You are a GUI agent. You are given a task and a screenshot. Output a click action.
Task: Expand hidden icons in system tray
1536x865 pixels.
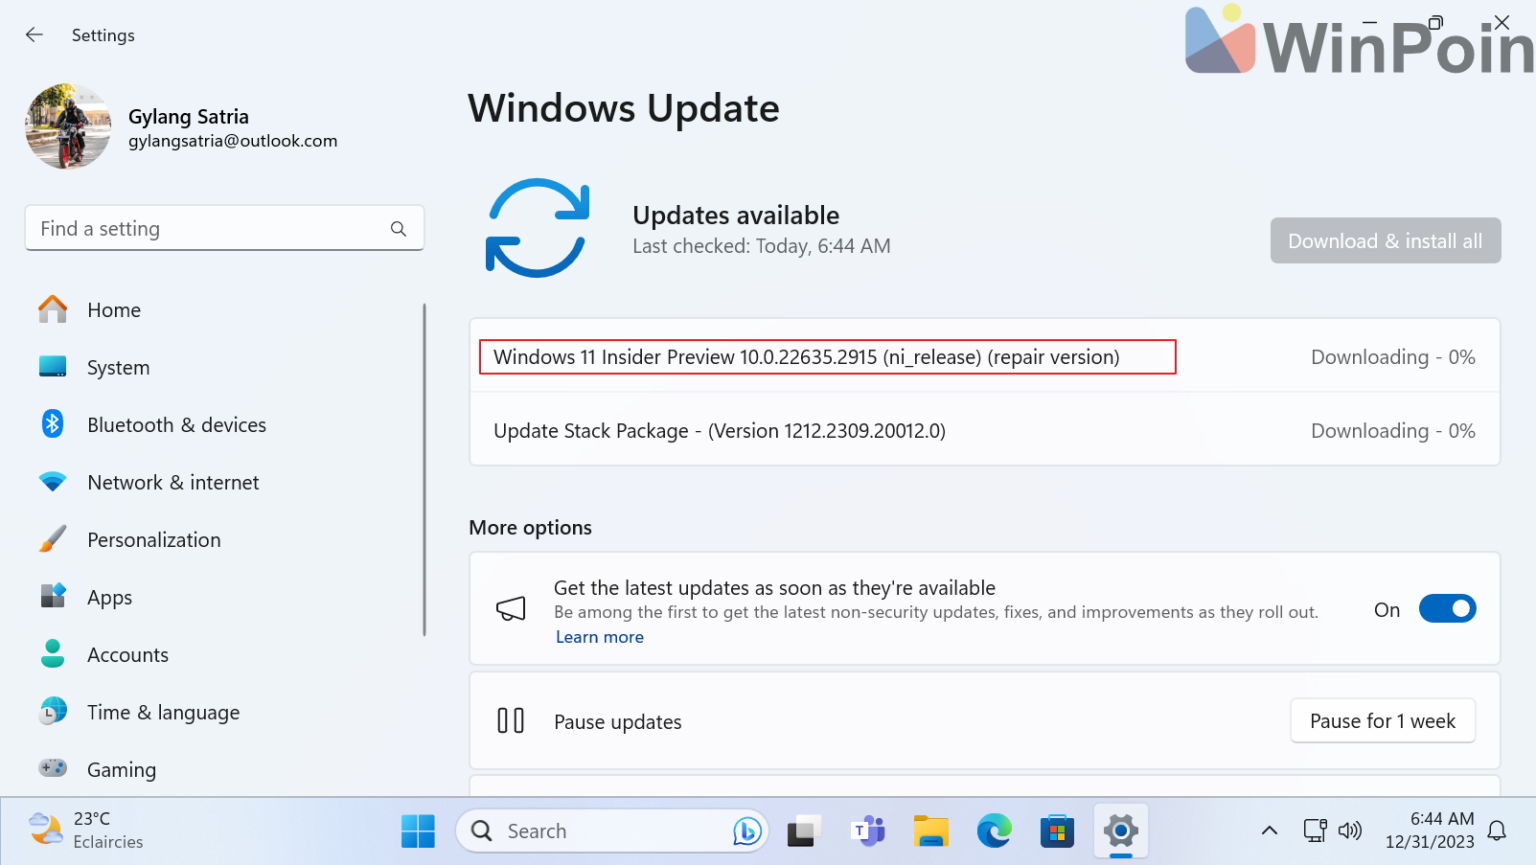pos(1268,830)
